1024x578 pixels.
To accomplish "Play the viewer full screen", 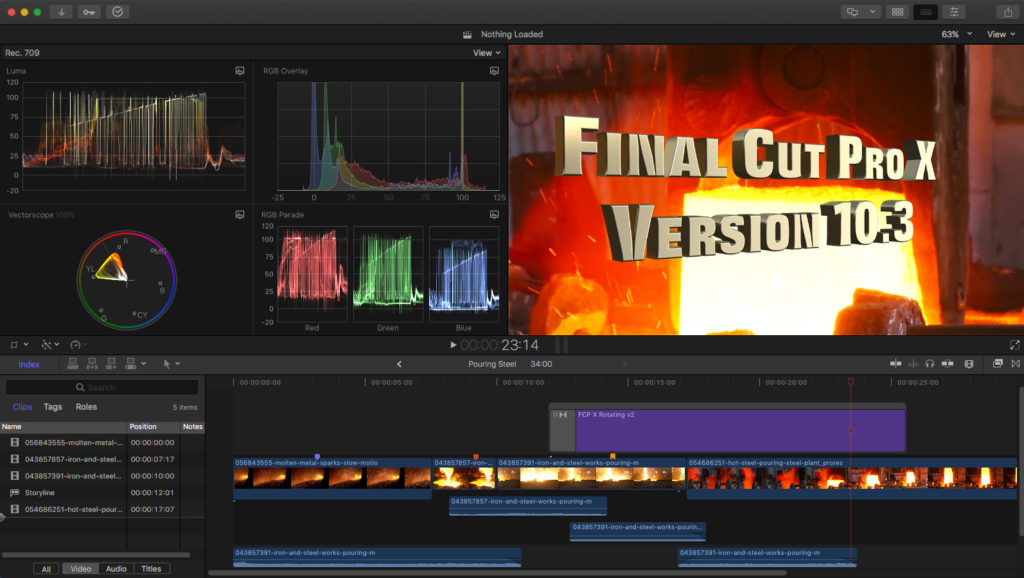I will click(1014, 345).
